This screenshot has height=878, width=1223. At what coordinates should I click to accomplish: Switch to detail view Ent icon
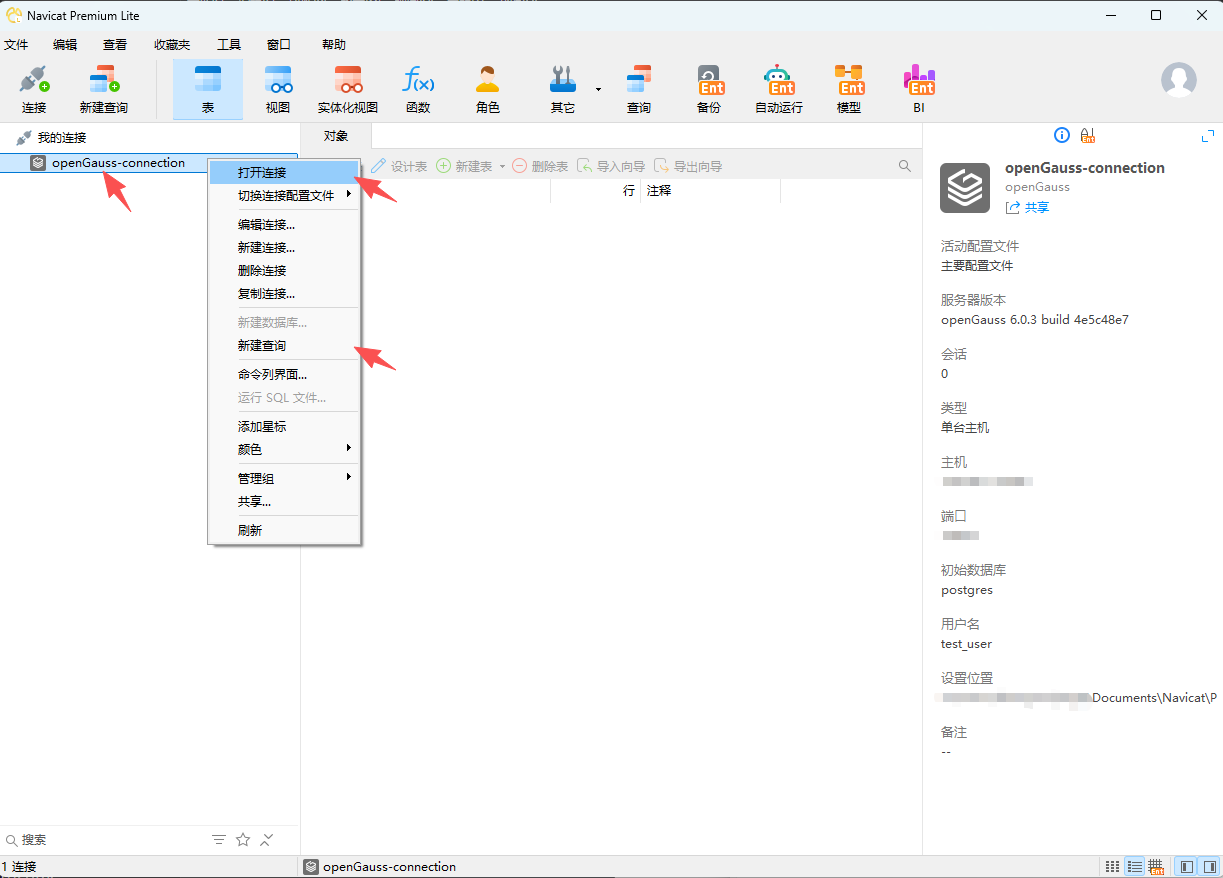click(x=1157, y=867)
